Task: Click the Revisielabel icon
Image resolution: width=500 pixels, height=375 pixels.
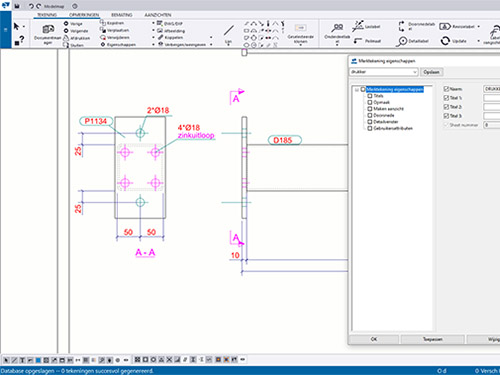Action: 445,27
